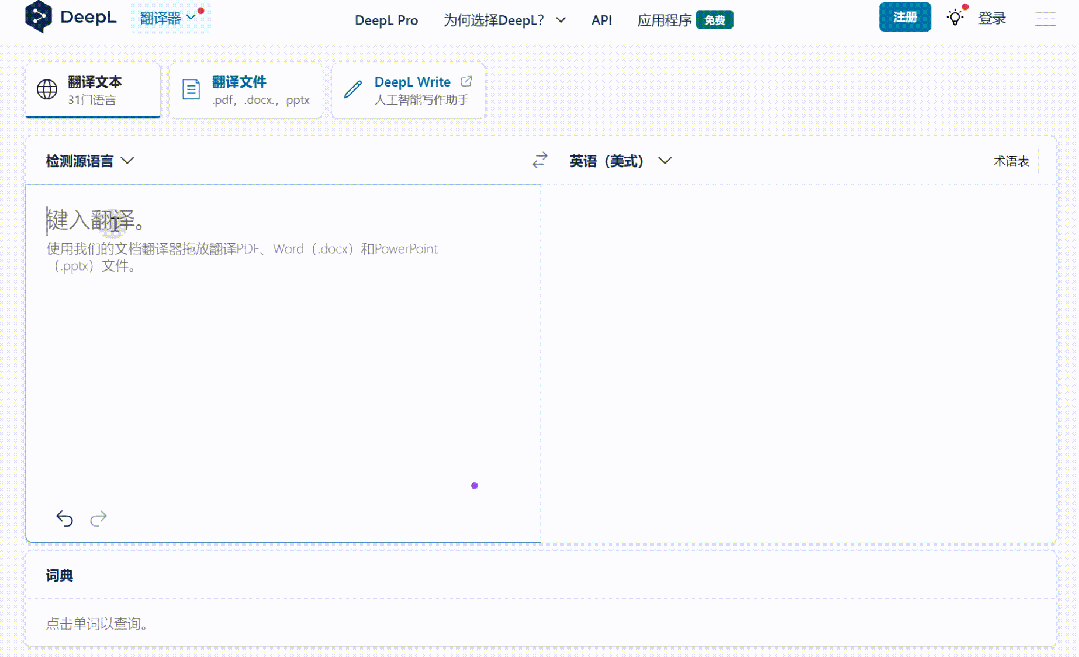Select DeepL Pro in the navigation bar
Screen dimensions: 1079x657
[386, 18]
